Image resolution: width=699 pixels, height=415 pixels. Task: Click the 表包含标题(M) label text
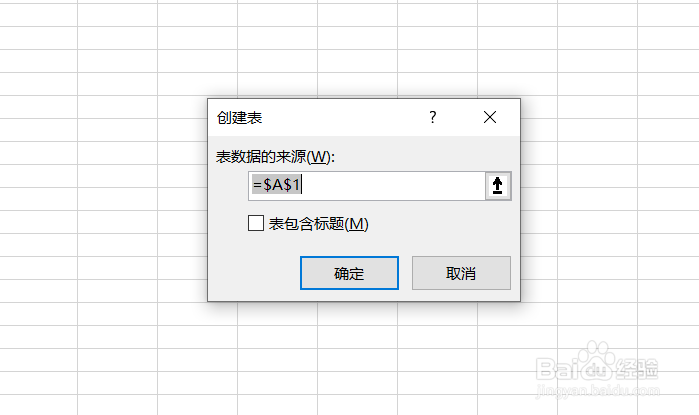318,224
